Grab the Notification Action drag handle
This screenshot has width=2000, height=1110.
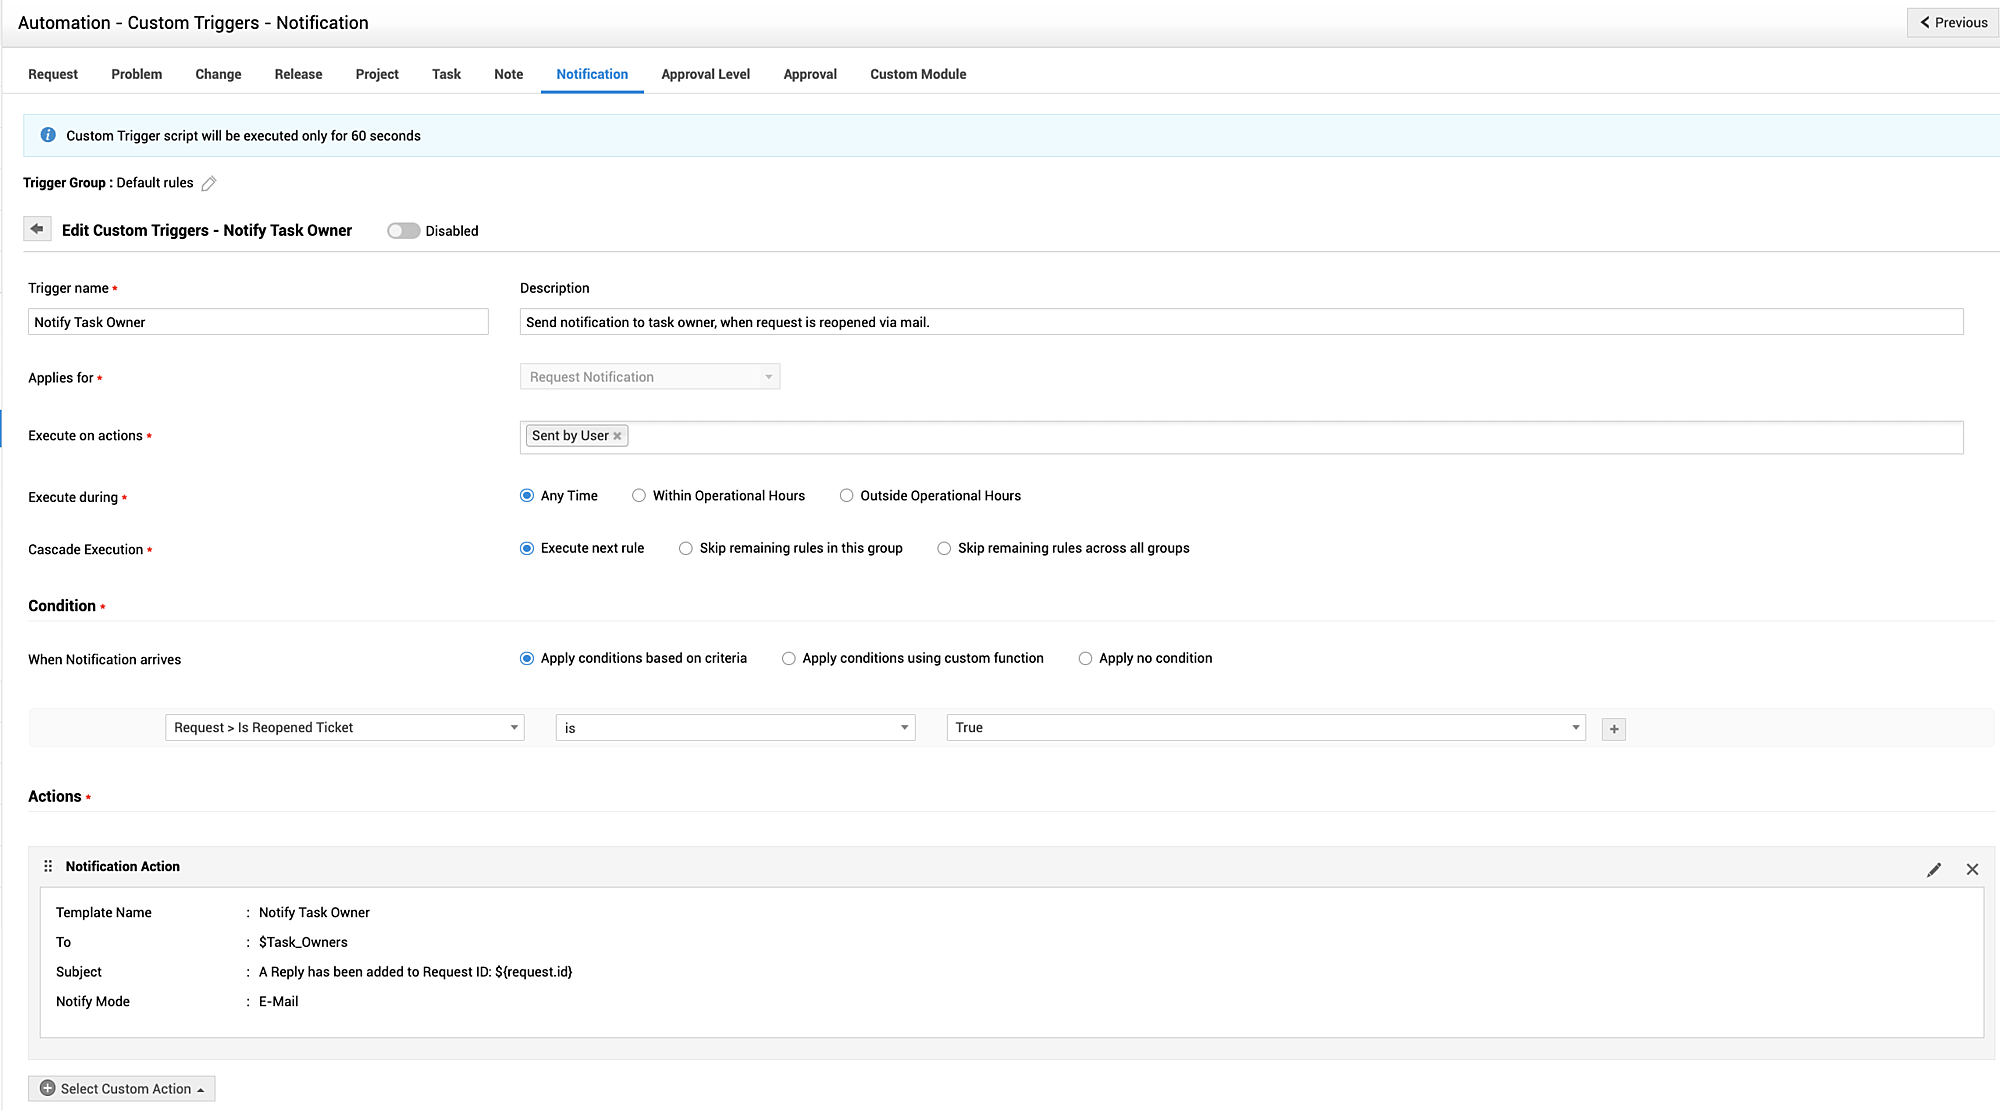pyautogui.click(x=48, y=866)
